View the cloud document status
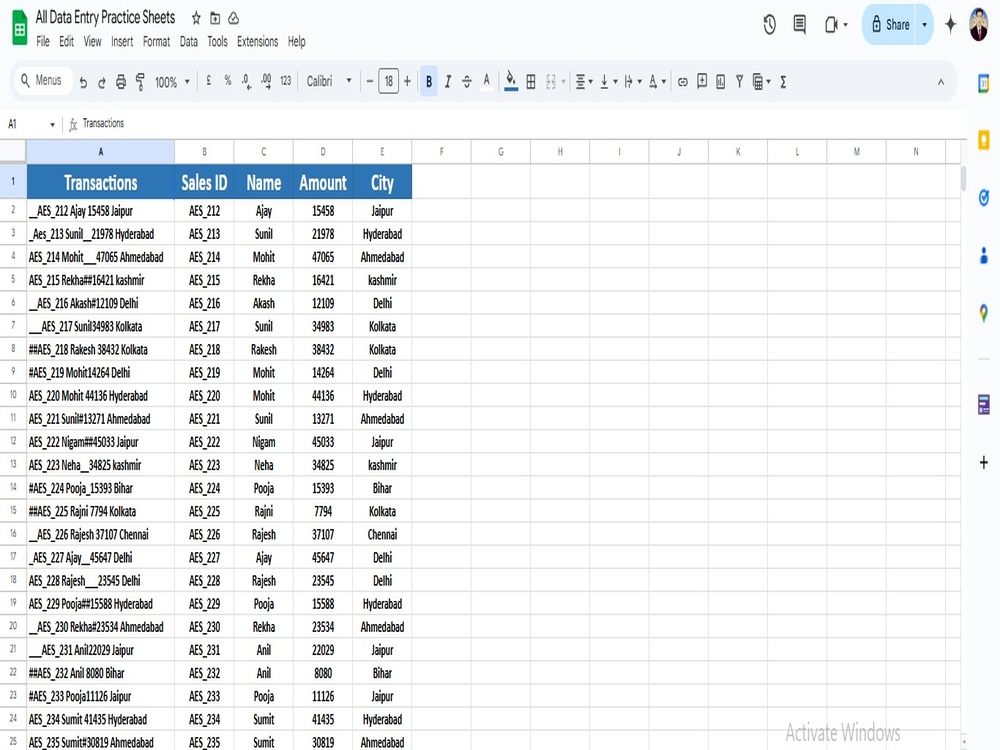This screenshot has height=750, width=1000. [x=233, y=18]
